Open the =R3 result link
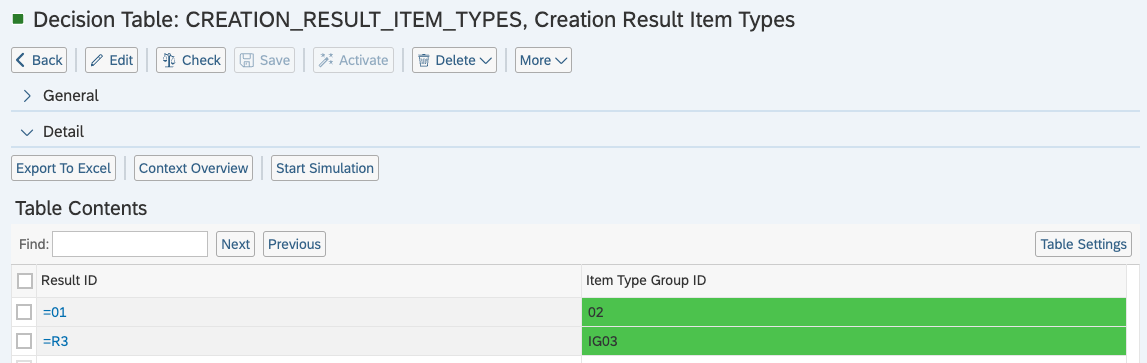The image size is (1147, 363). point(56,341)
